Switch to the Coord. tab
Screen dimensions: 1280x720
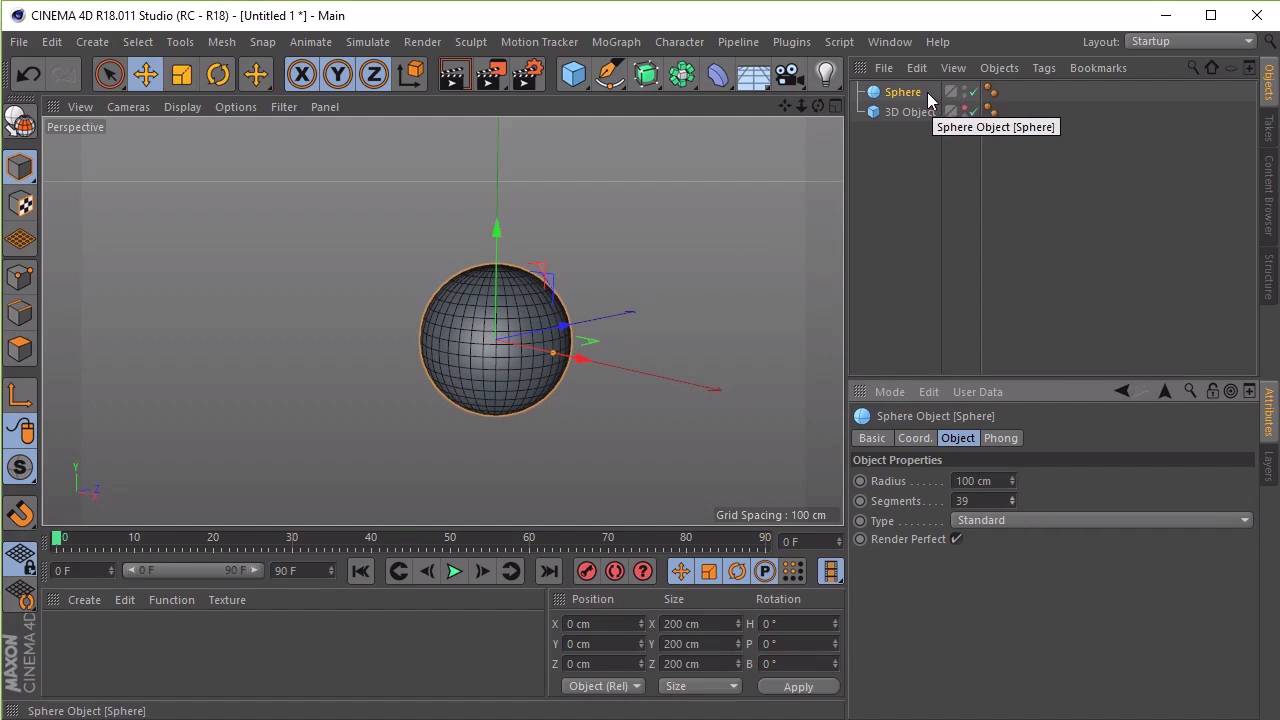pyautogui.click(x=915, y=438)
